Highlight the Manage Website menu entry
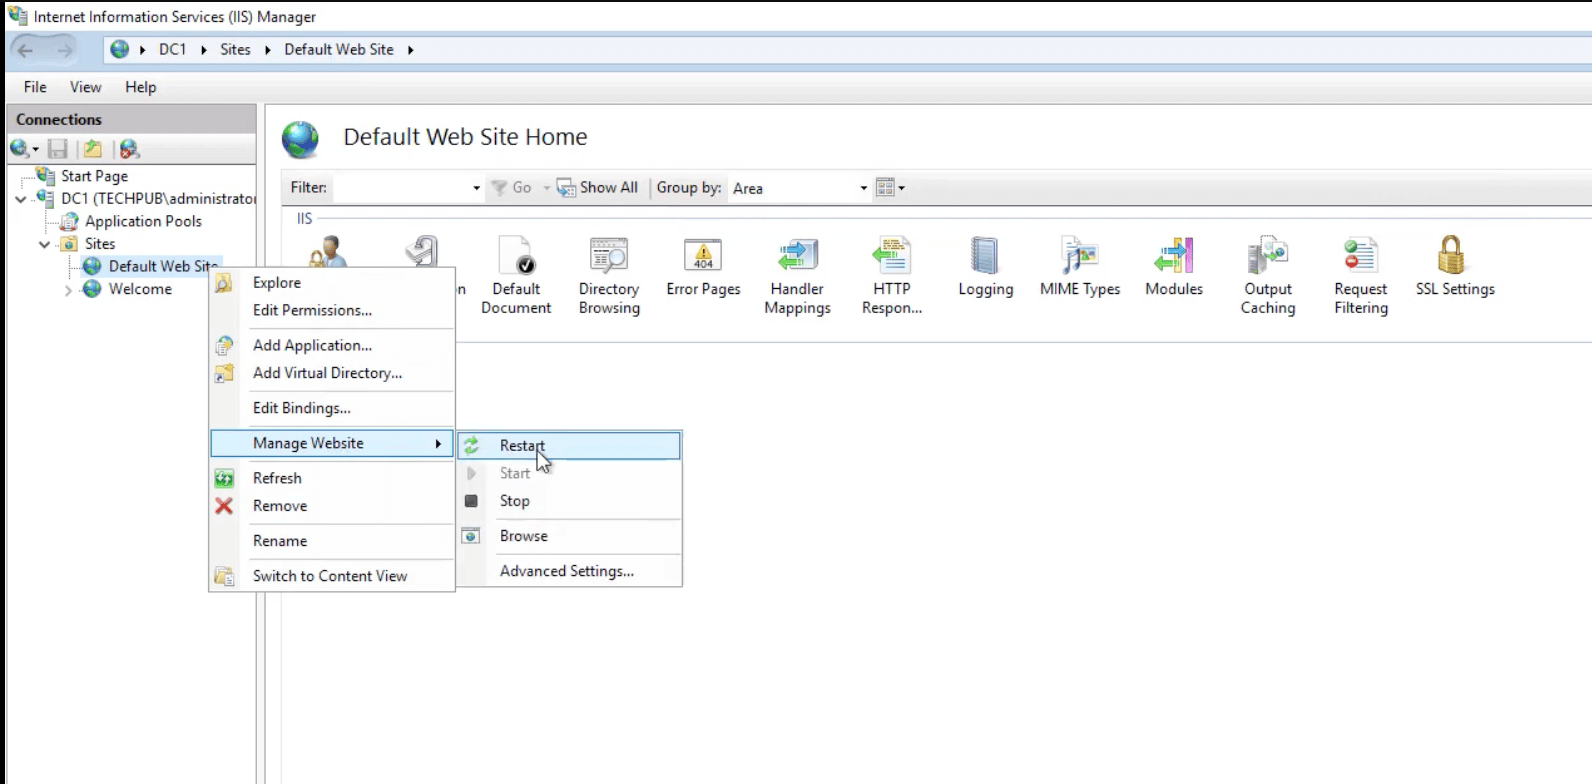This screenshot has height=784, width=1592. coord(332,443)
